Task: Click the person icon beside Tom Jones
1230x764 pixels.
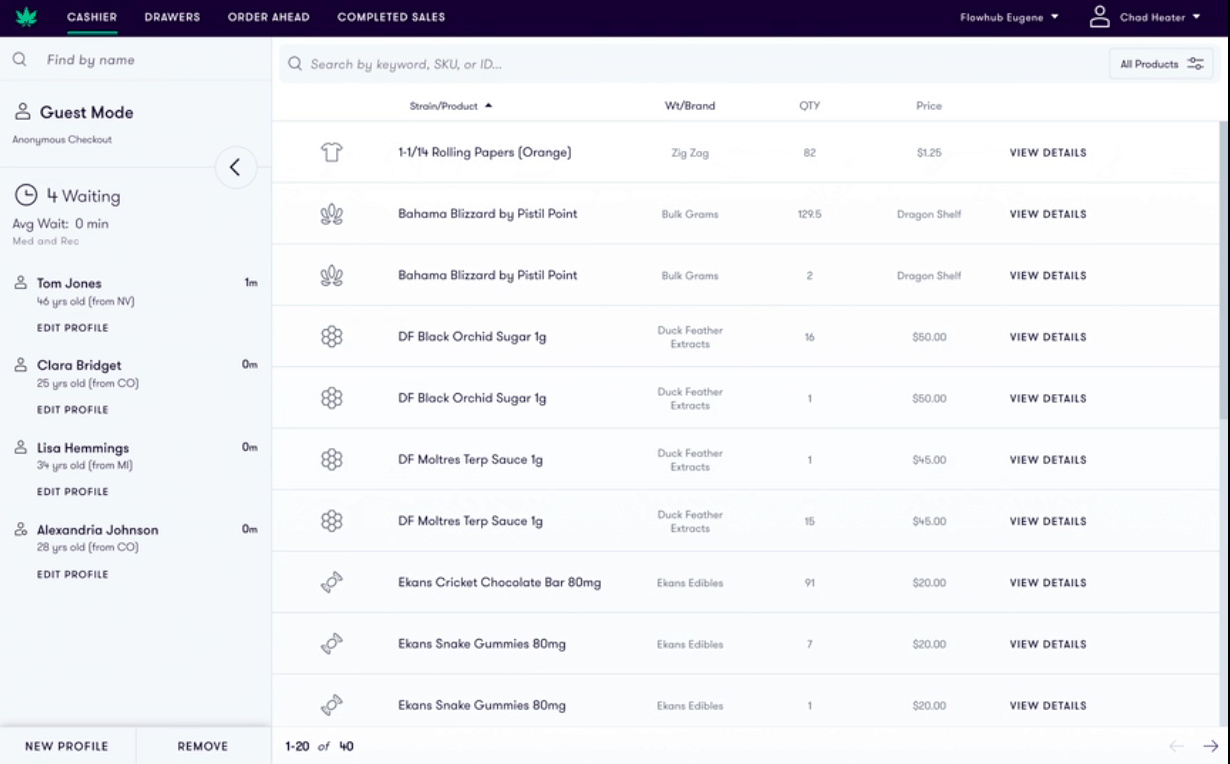Action: tap(21, 283)
